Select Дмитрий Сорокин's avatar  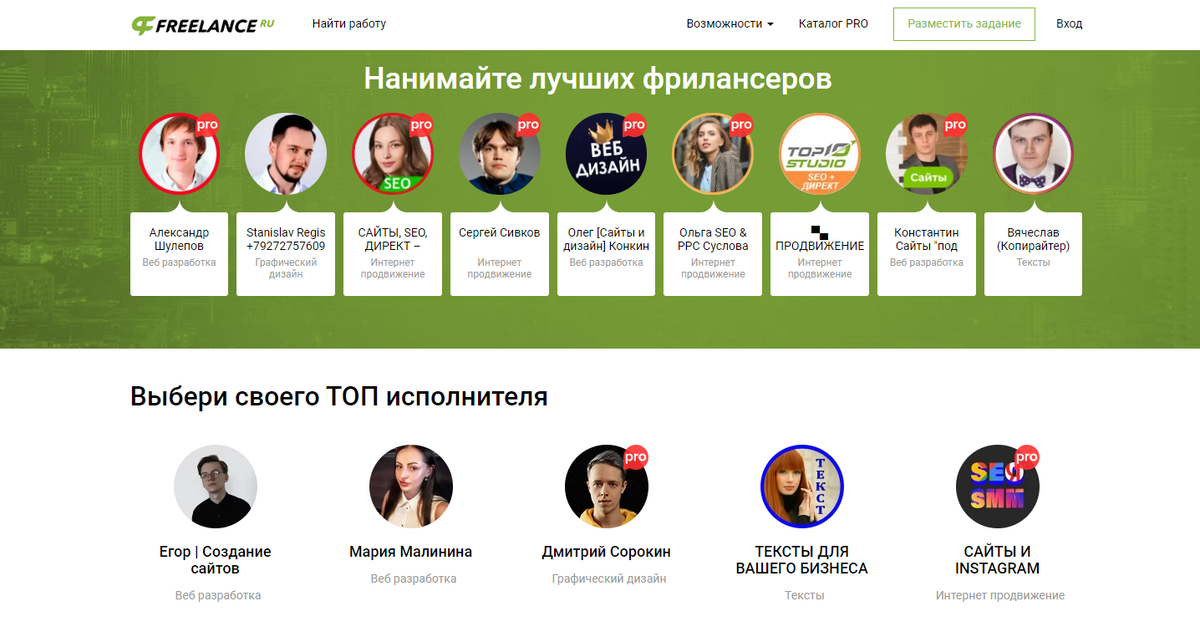pos(606,486)
